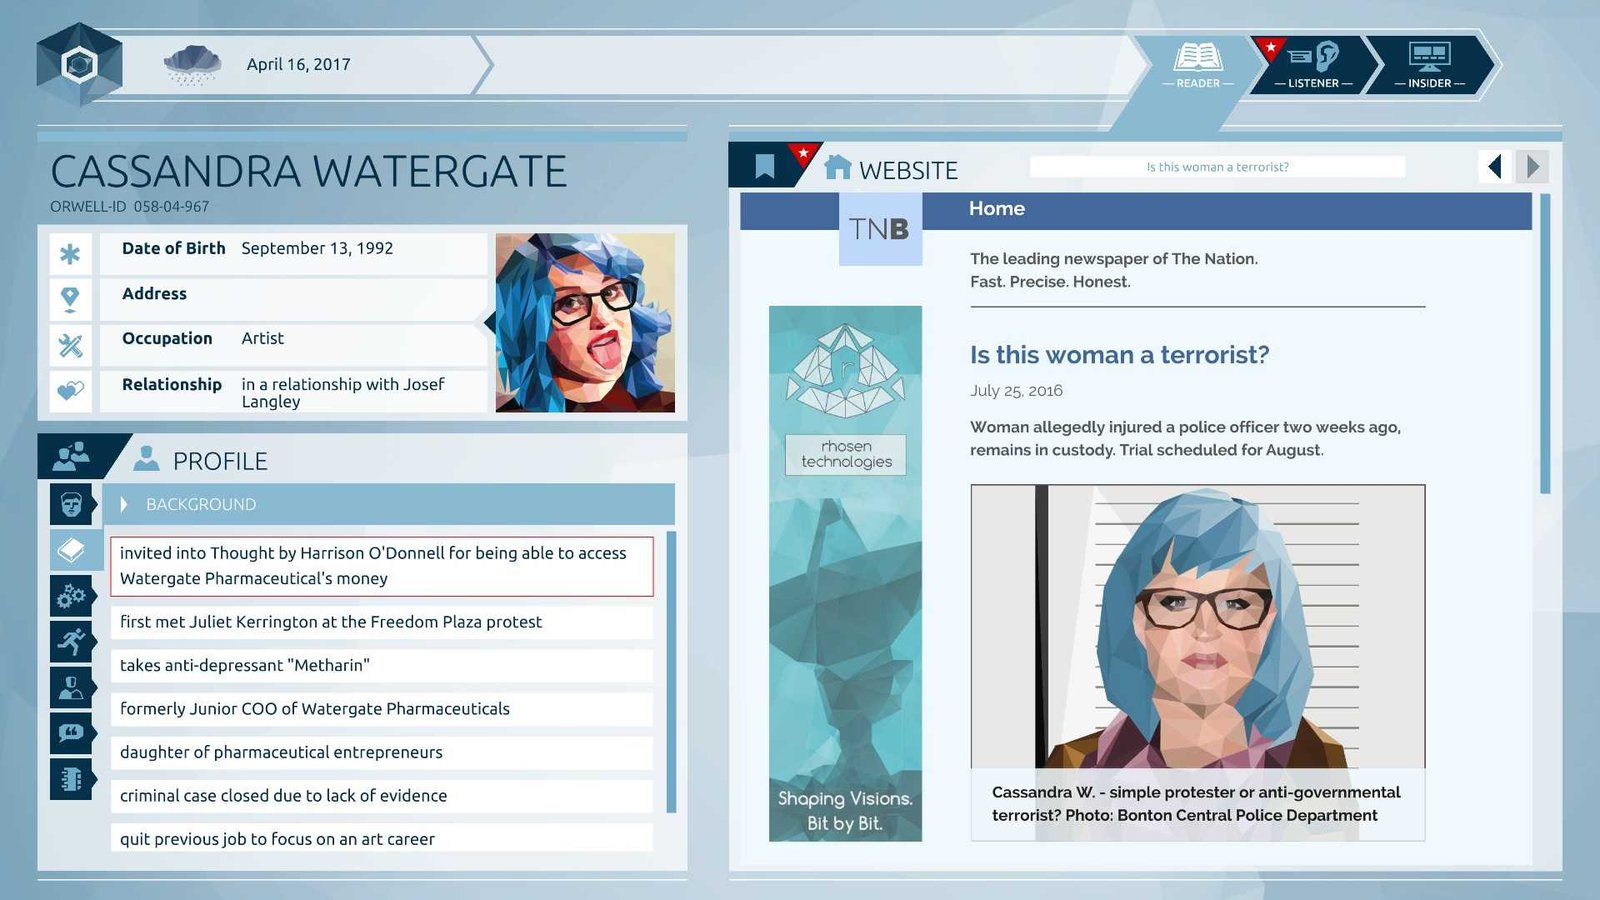This screenshot has height=900, width=1600.
Task: Select the notebook icon at the sidebar bottom
Action: click(x=71, y=779)
